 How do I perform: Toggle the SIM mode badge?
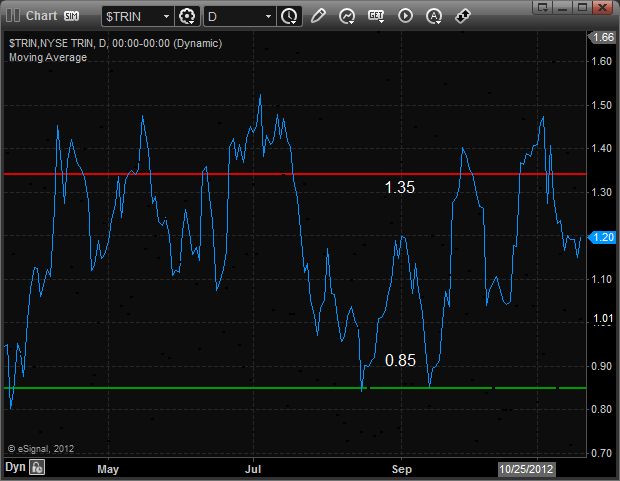tap(71, 16)
